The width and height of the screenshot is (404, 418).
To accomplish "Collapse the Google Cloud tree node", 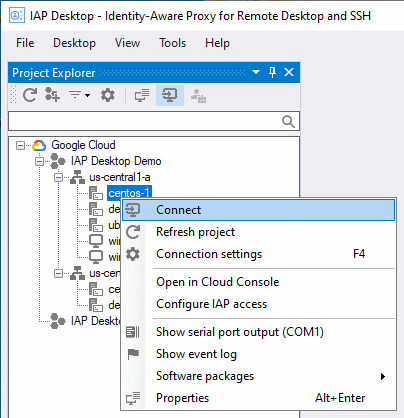I will pyautogui.click(x=20, y=146).
